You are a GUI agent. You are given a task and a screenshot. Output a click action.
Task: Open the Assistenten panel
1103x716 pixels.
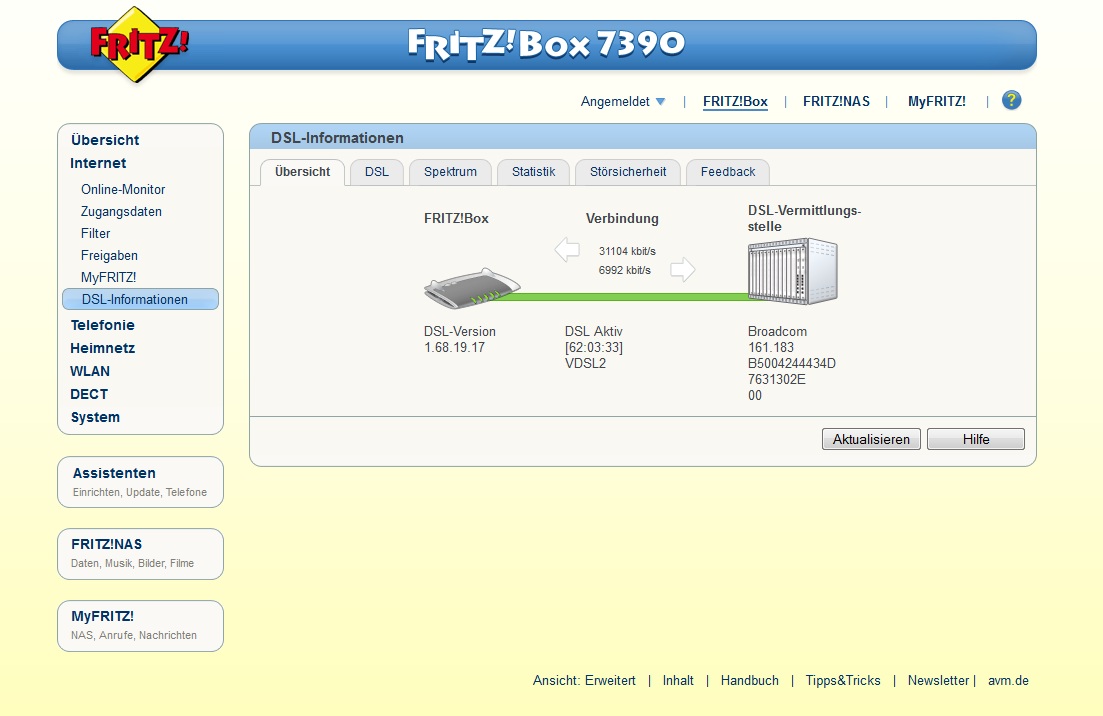pyautogui.click(x=140, y=482)
